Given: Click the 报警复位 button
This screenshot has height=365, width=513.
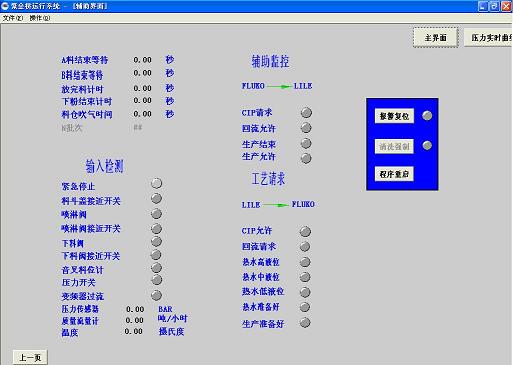Looking at the screenshot, I should (394, 116).
